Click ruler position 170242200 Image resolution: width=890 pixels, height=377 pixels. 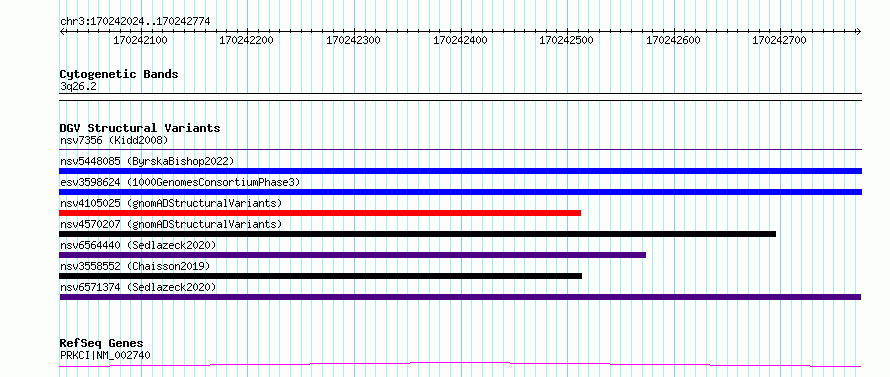[246, 40]
